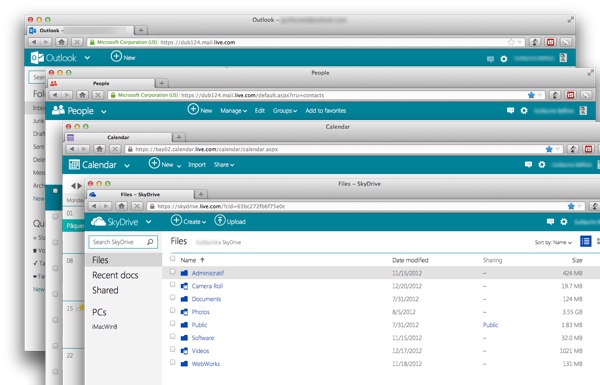Image resolution: width=600 pixels, height=385 pixels.
Task: Click bookmark star in People address bar
Action: point(531,95)
